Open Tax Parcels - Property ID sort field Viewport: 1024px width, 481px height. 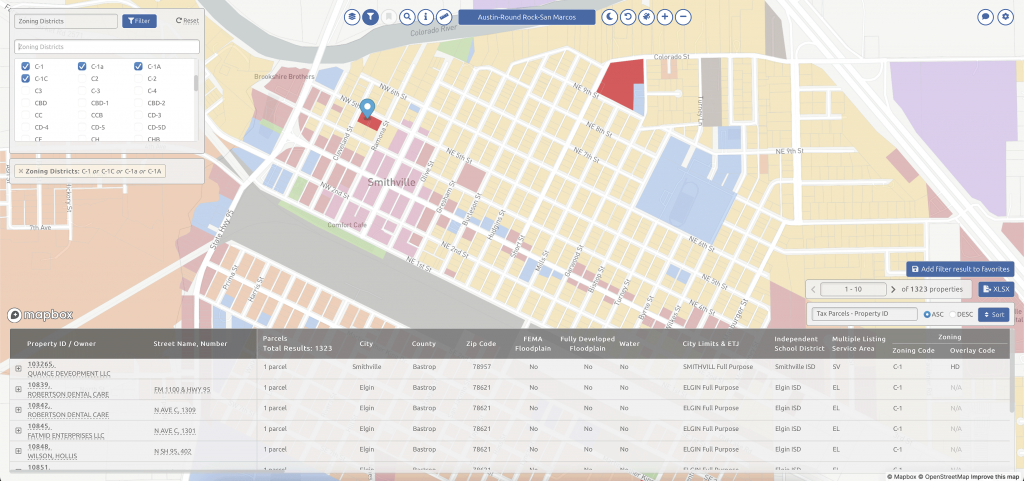point(865,314)
